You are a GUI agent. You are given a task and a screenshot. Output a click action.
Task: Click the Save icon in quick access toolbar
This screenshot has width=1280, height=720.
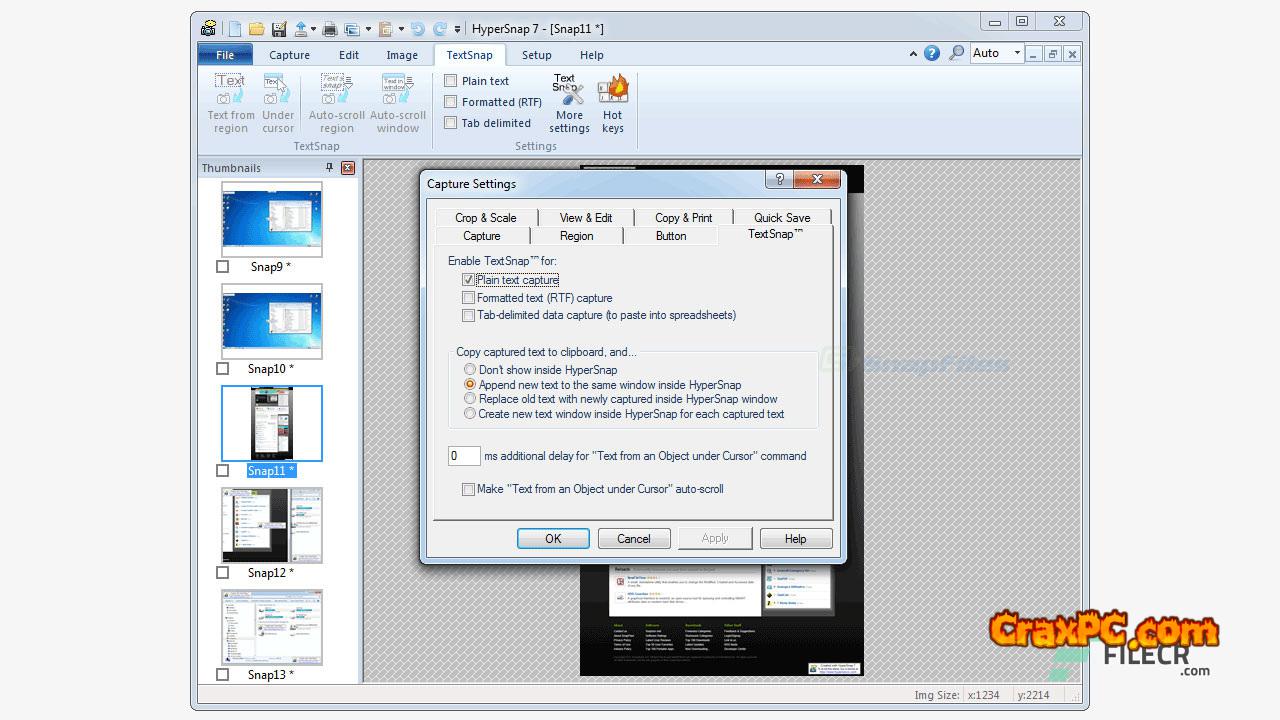[279, 29]
